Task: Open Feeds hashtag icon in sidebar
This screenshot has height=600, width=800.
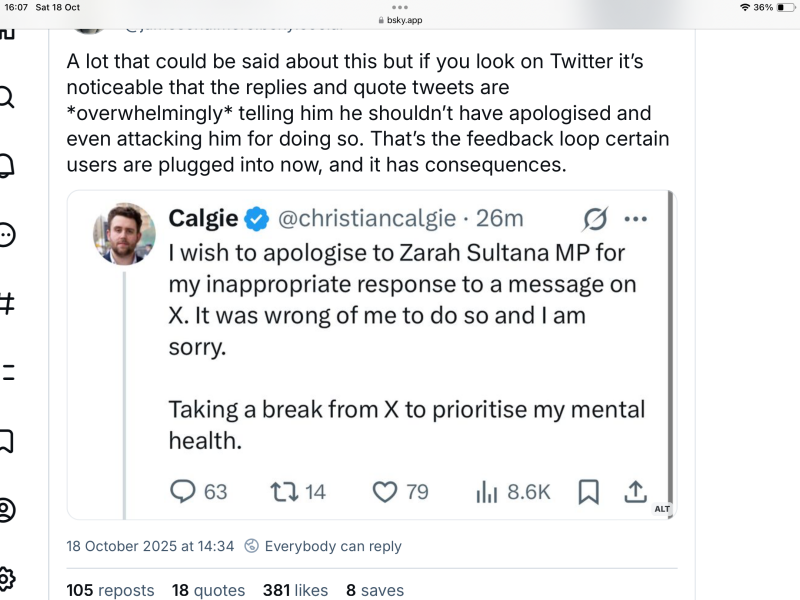Action: point(6,303)
